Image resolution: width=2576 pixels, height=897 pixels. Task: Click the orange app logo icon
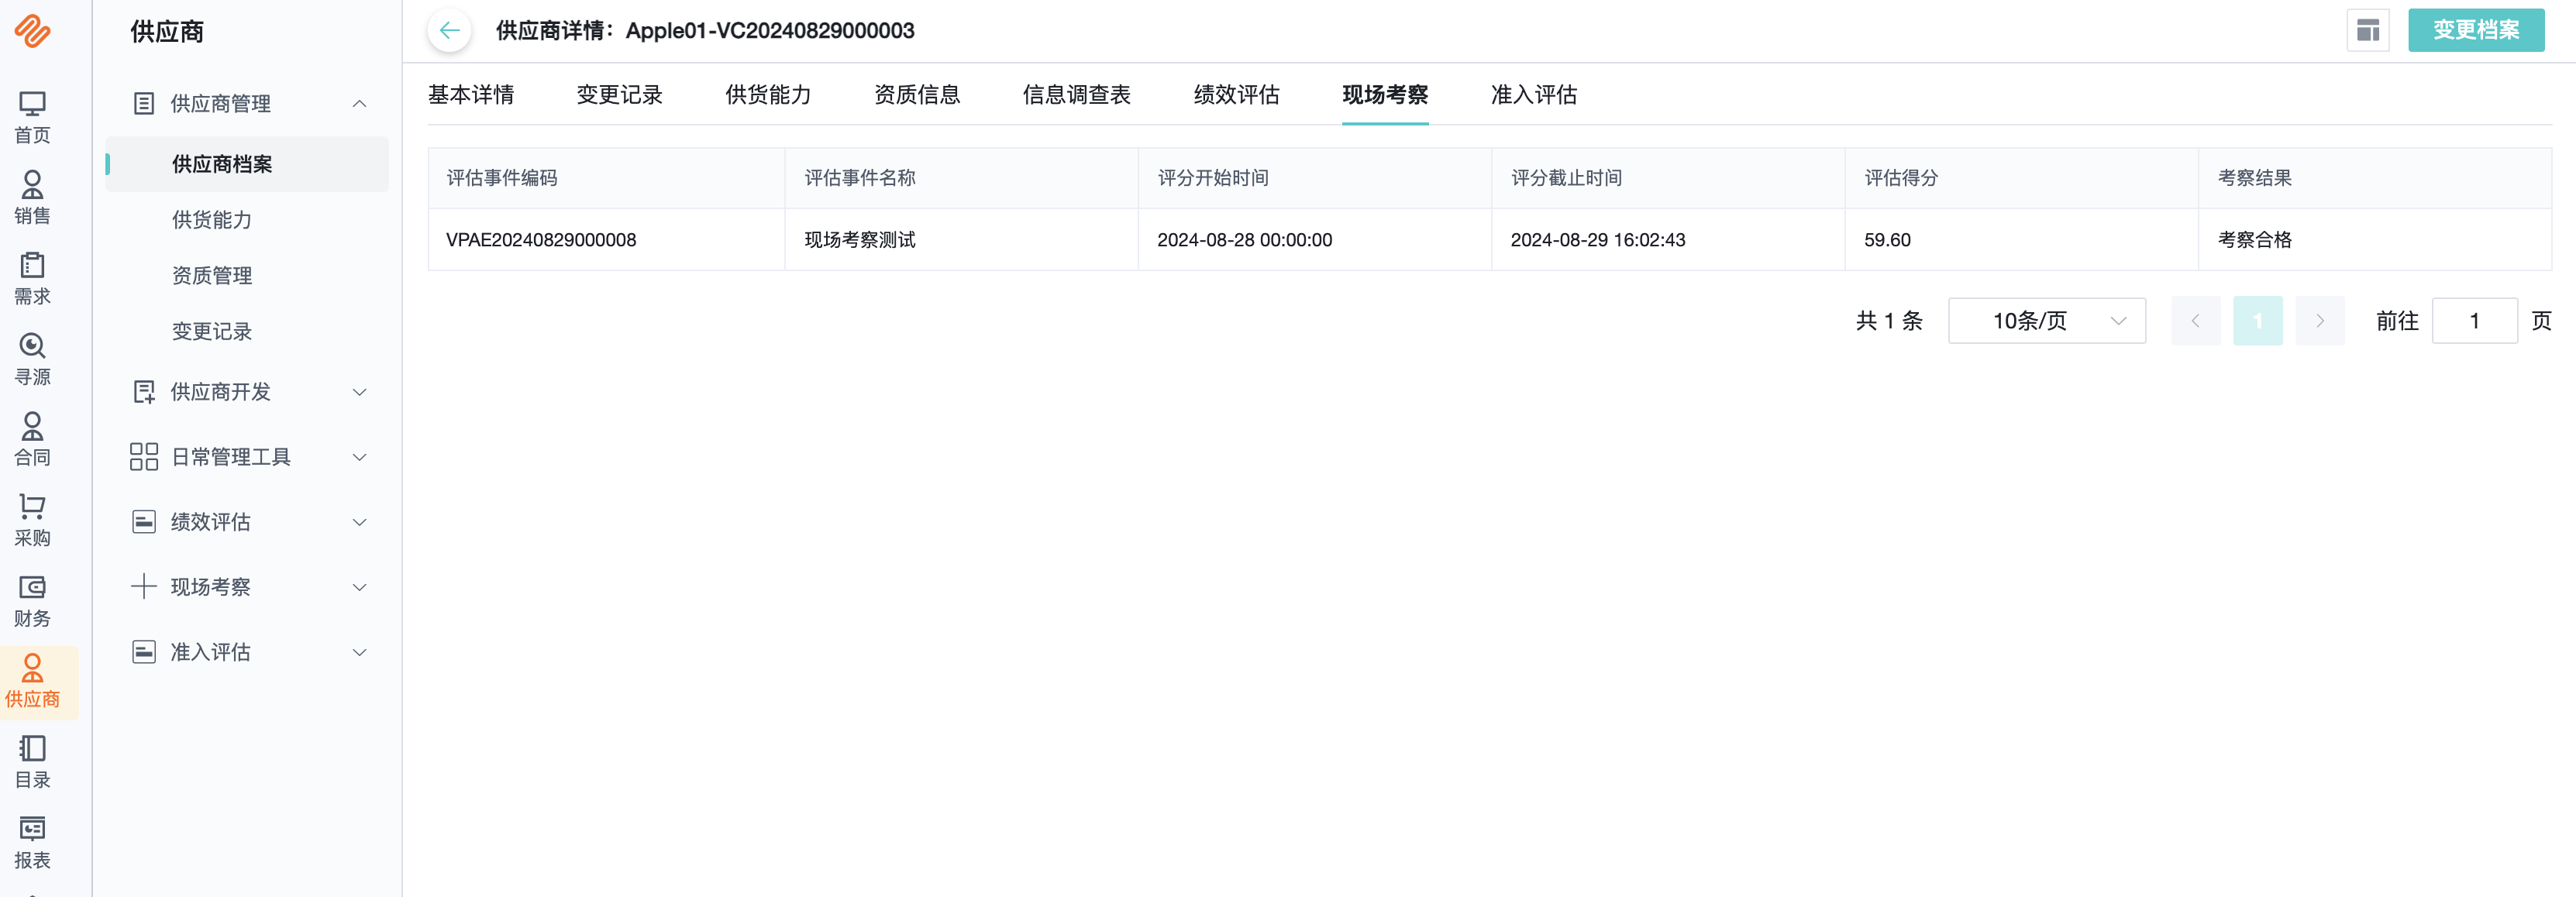(32, 31)
